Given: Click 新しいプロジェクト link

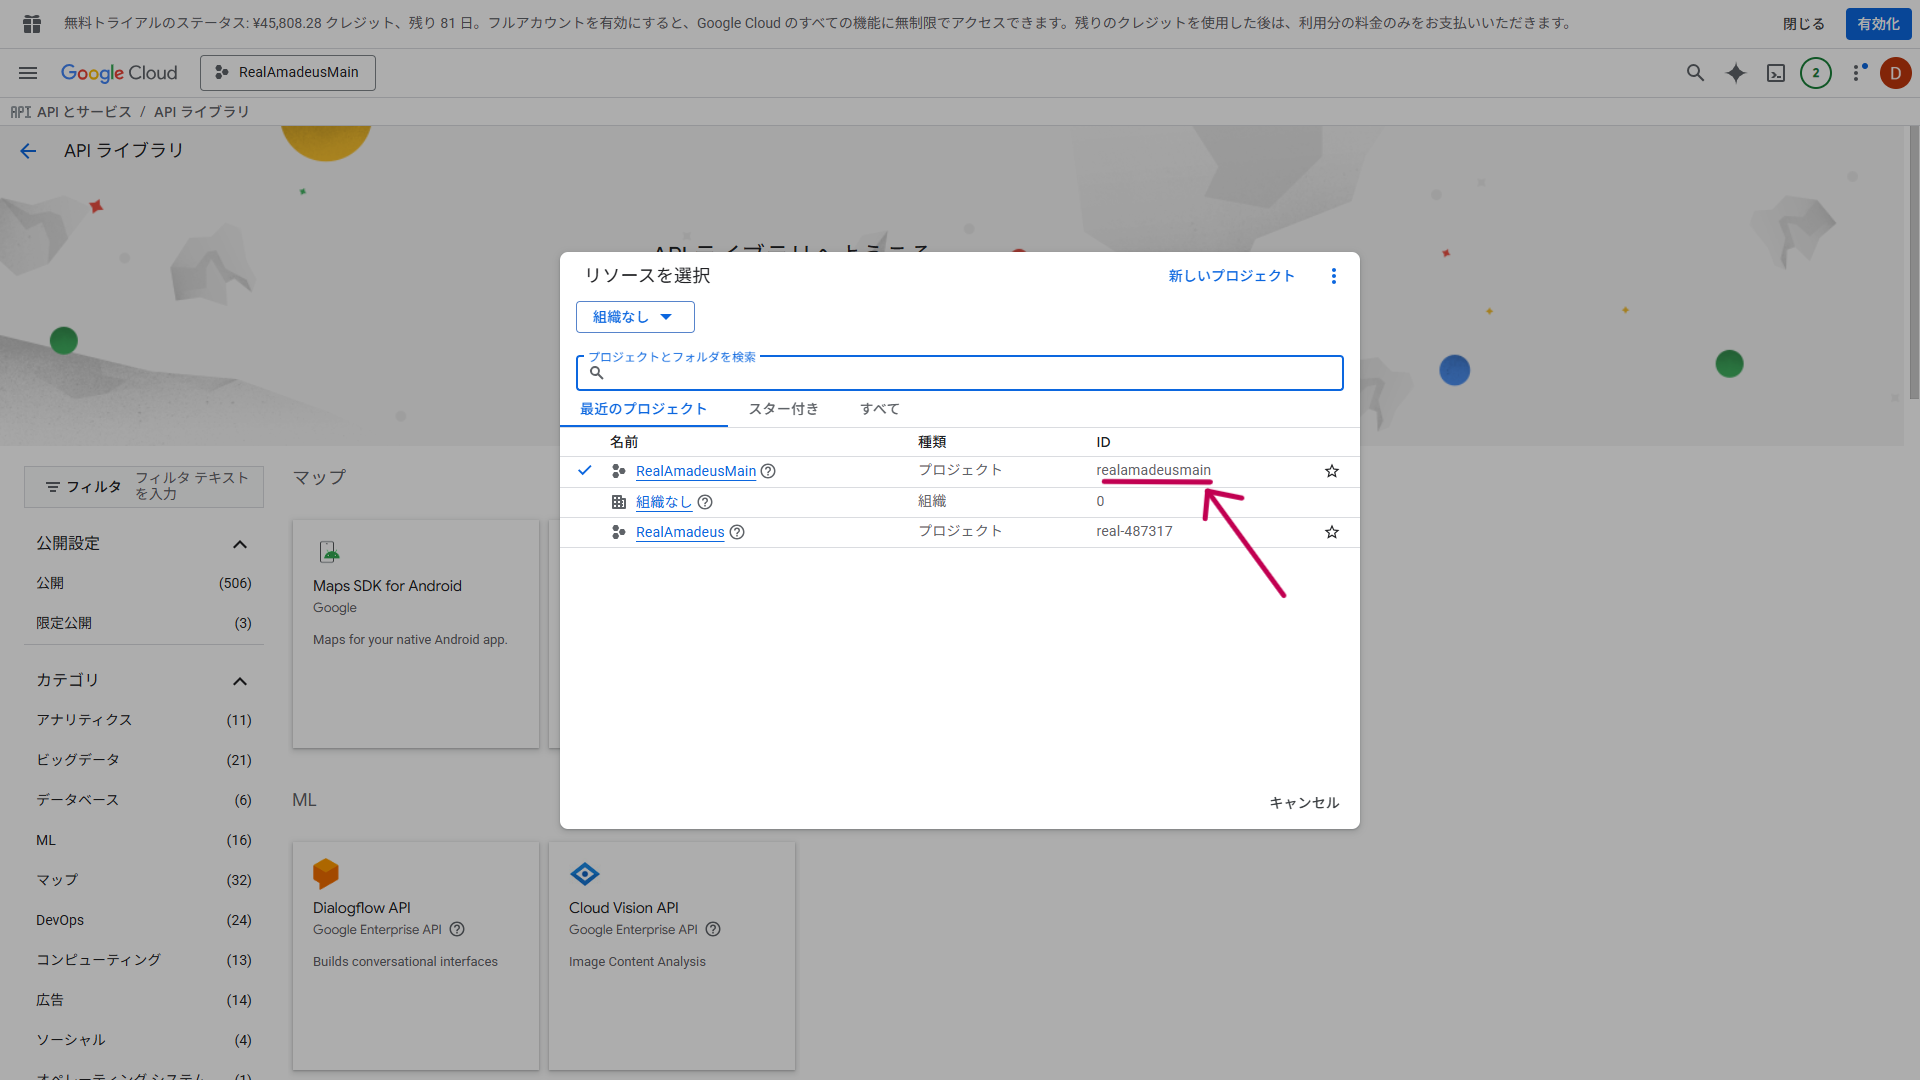Looking at the screenshot, I should point(1231,276).
